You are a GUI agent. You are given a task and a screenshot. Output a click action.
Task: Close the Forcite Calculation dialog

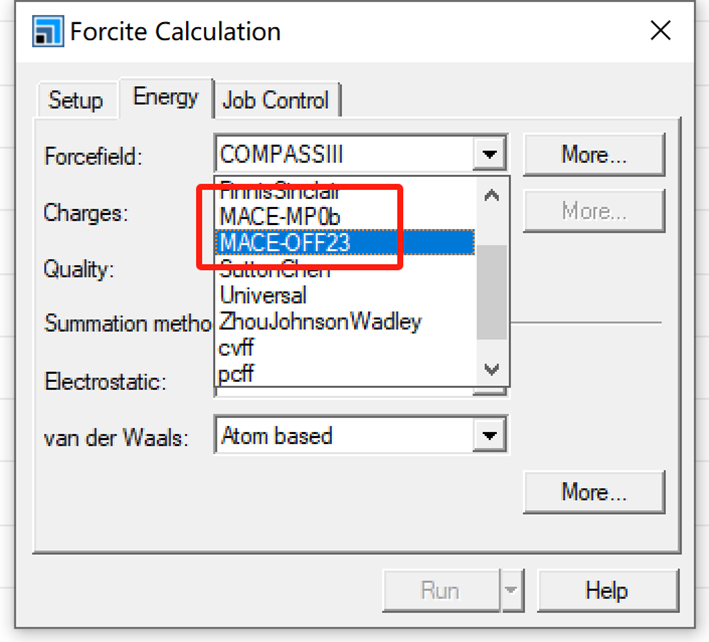point(660,31)
